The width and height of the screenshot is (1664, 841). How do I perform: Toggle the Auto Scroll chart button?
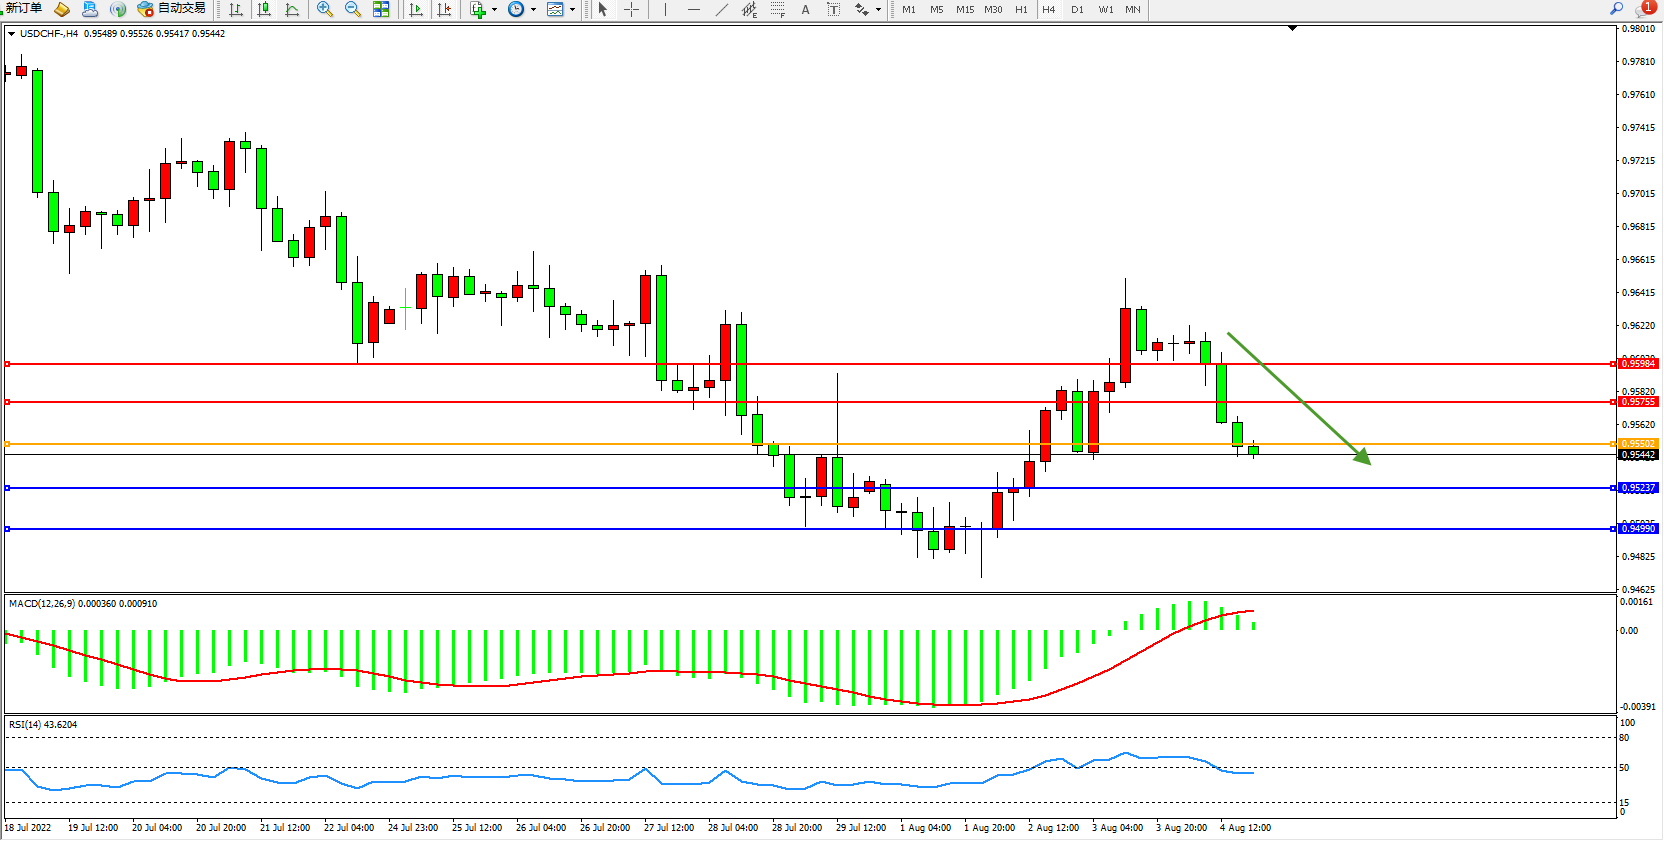[x=416, y=9]
